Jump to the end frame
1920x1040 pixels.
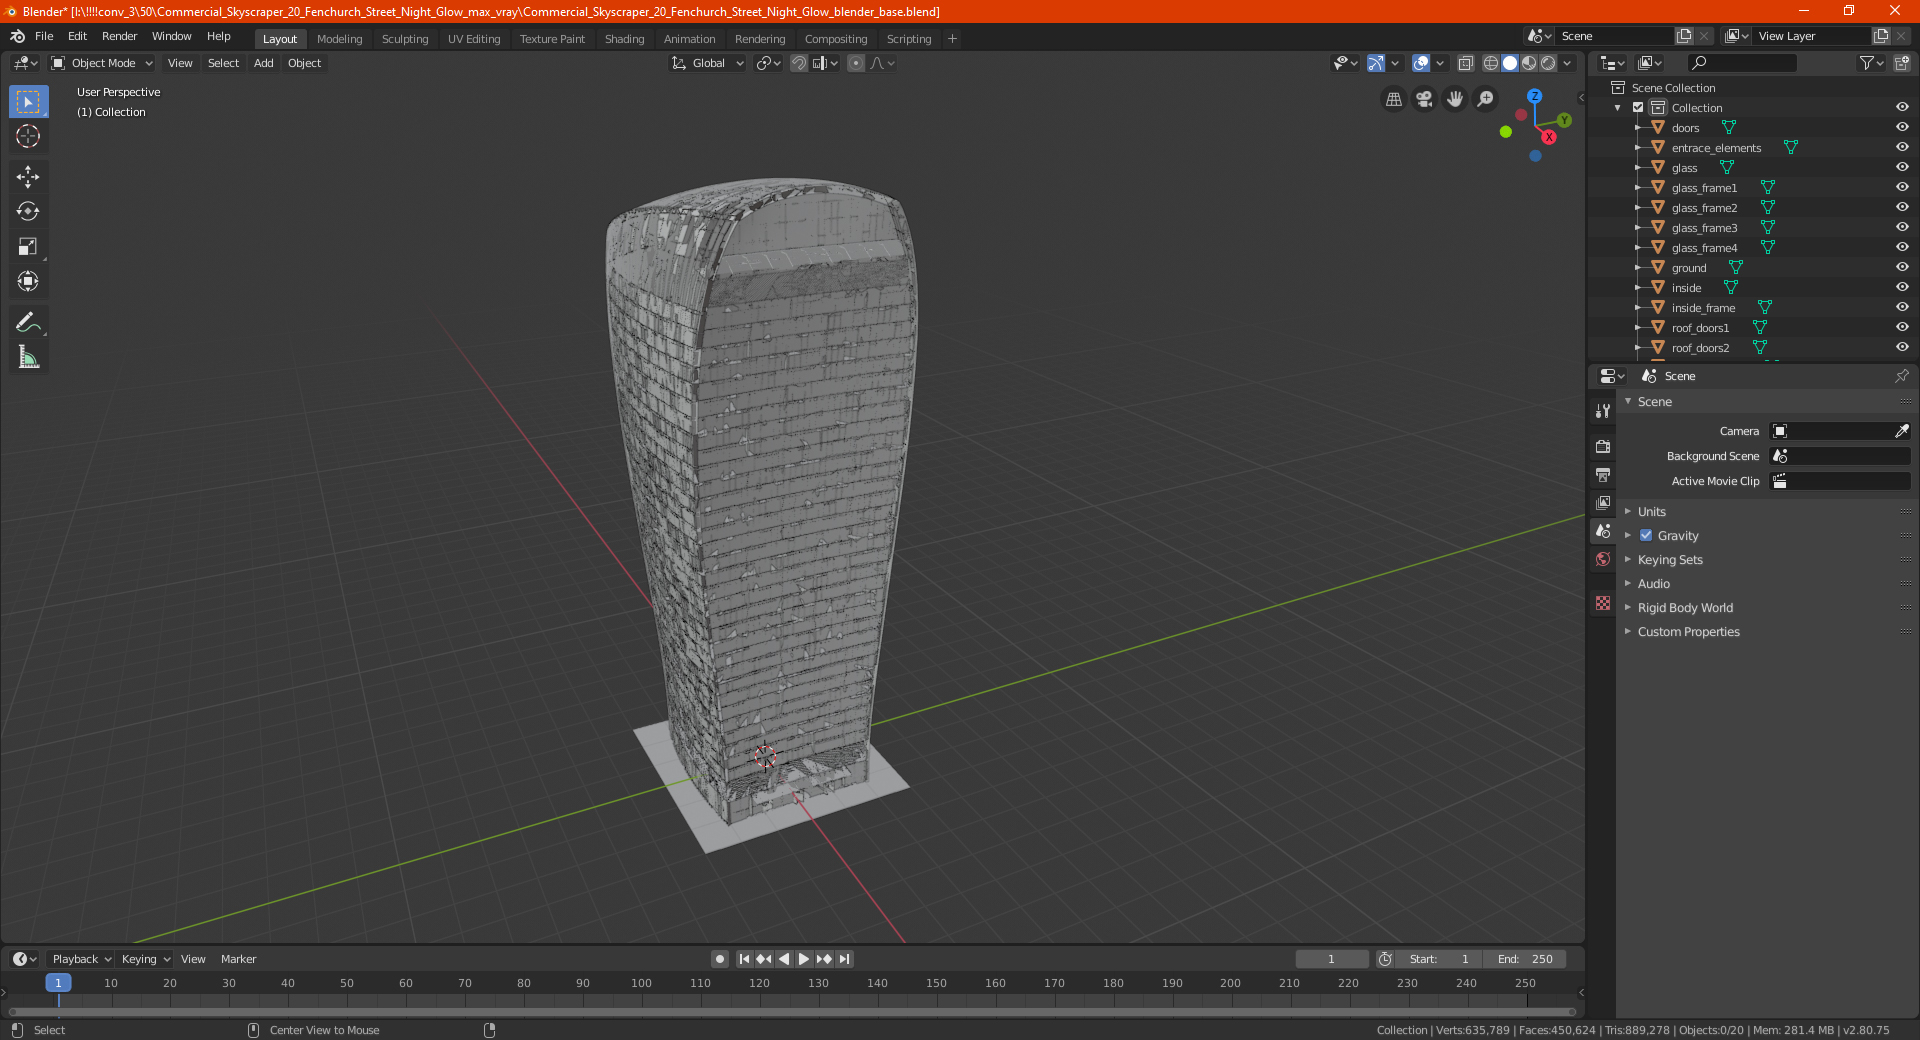[844, 959]
